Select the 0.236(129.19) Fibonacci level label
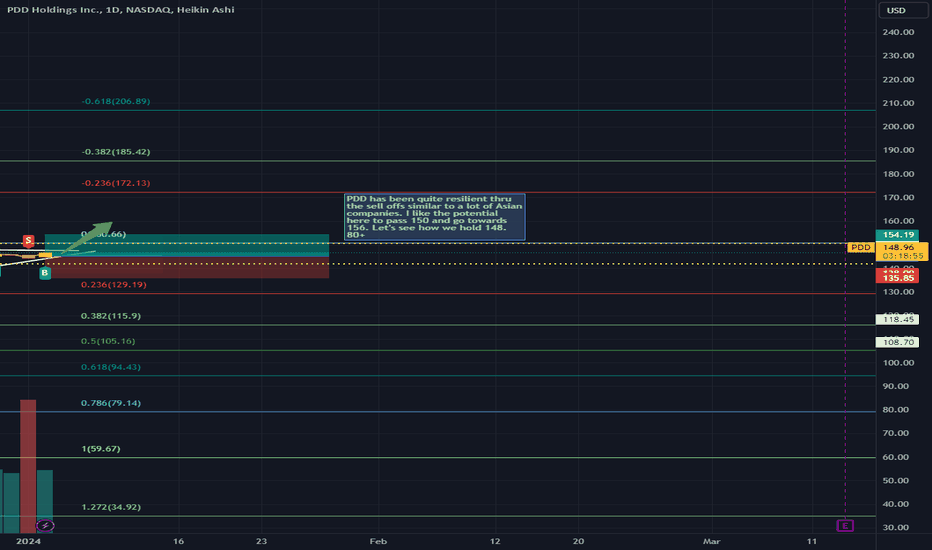 click(x=114, y=284)
